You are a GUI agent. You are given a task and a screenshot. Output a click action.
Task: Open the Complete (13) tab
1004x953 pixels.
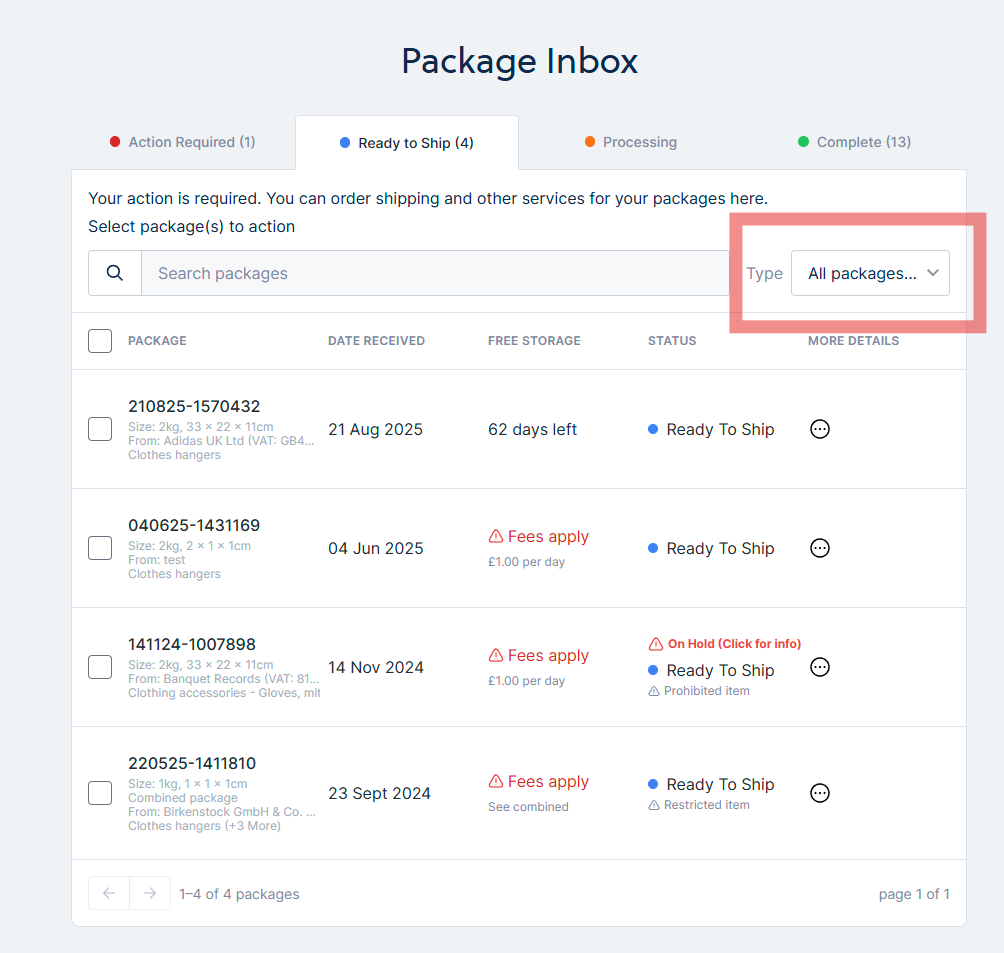click(855, 142)
